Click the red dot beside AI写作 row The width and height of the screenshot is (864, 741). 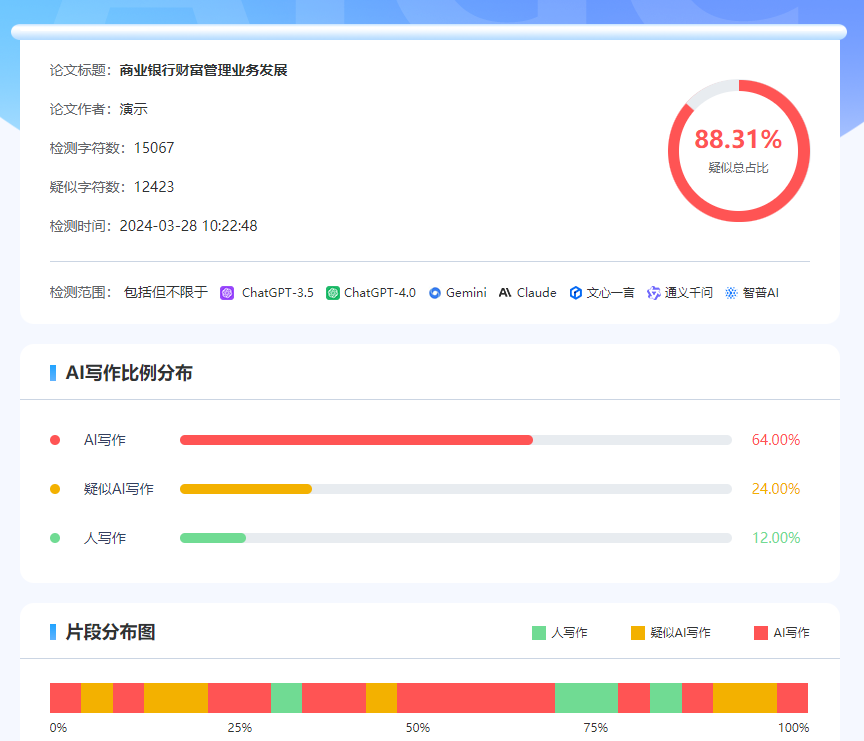point(55,440)
